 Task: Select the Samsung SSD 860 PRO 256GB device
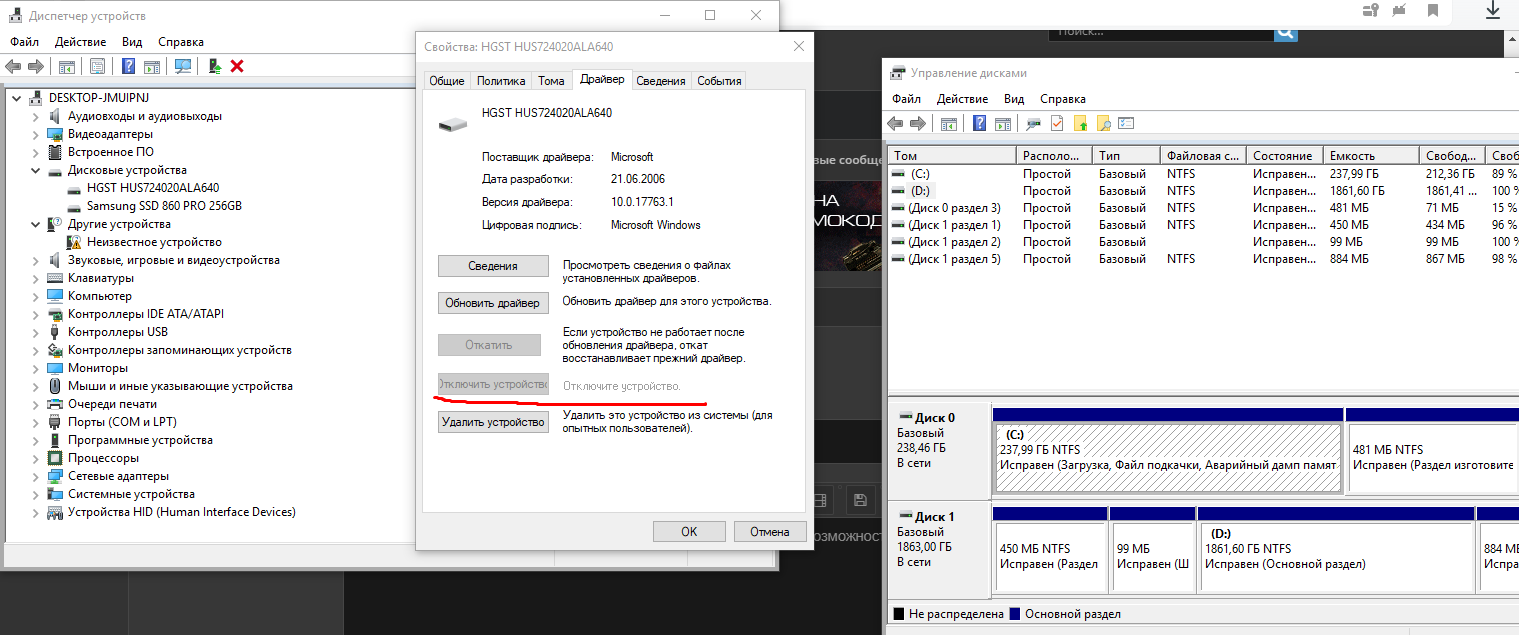164,206
